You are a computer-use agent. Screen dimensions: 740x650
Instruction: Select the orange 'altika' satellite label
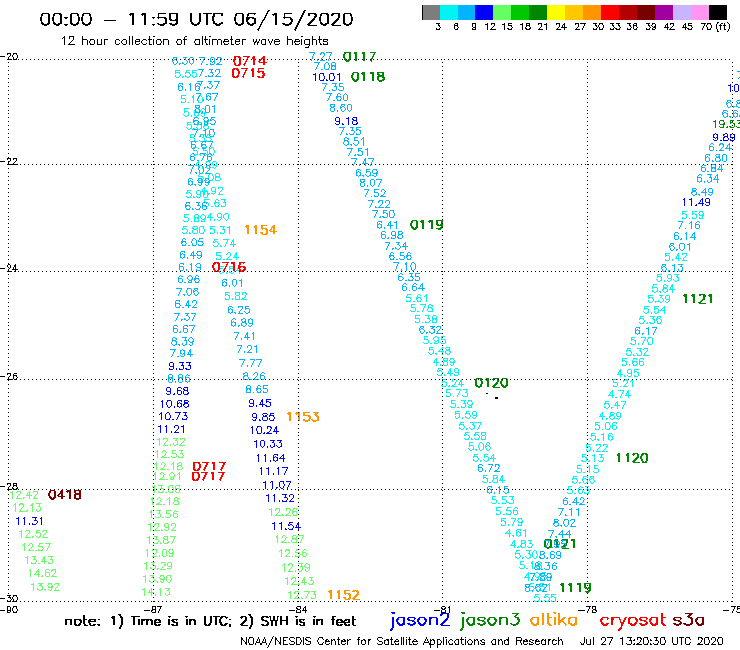[554, 620]
